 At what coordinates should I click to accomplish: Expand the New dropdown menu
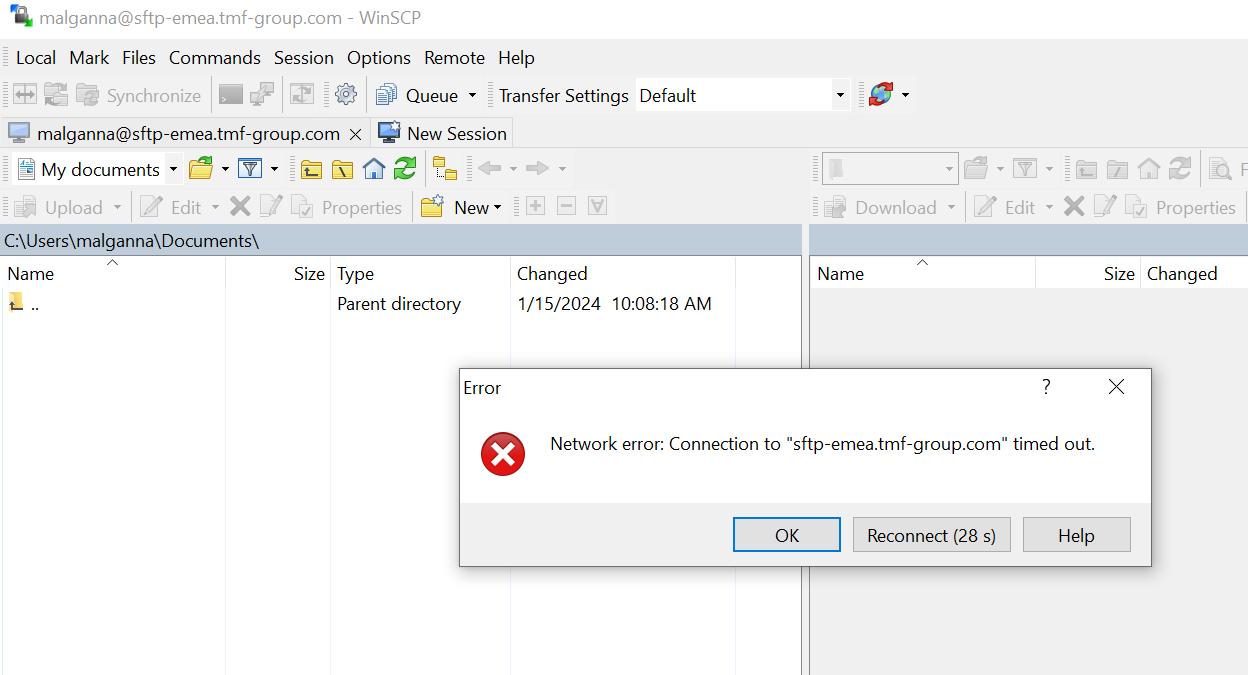tap(497, 208)
